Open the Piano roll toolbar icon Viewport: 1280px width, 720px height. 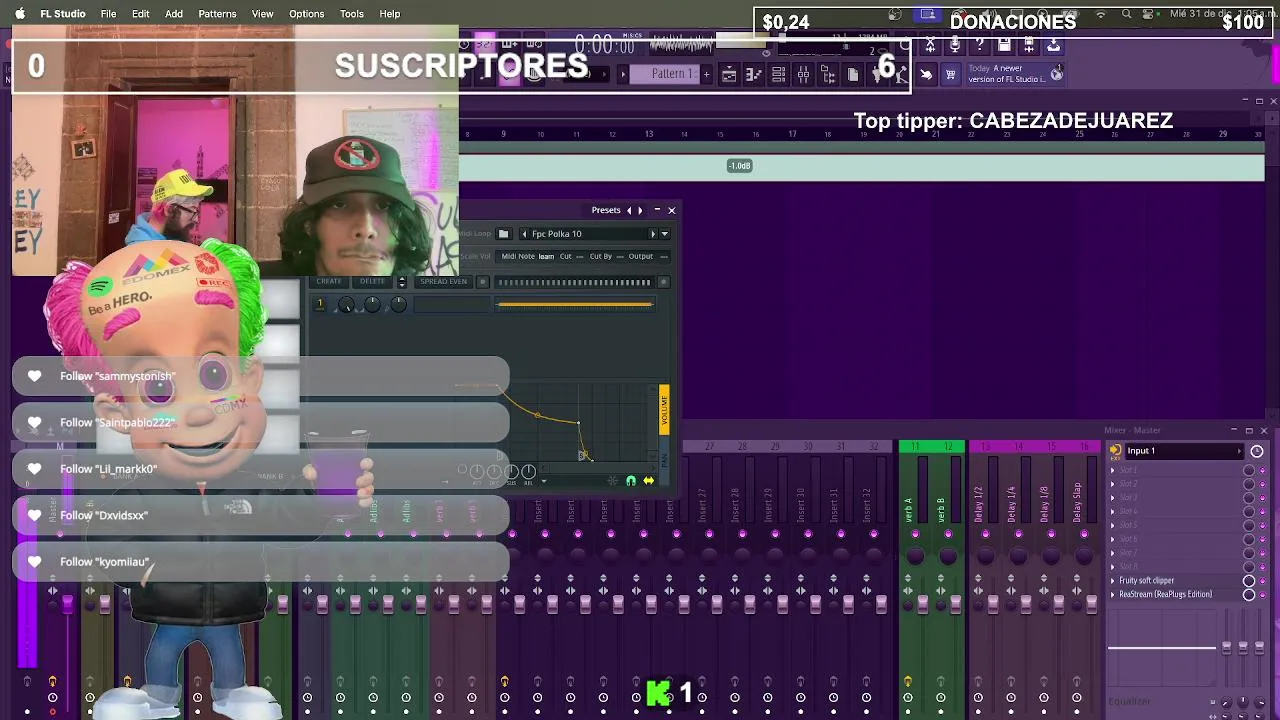[x=754, y=74]
